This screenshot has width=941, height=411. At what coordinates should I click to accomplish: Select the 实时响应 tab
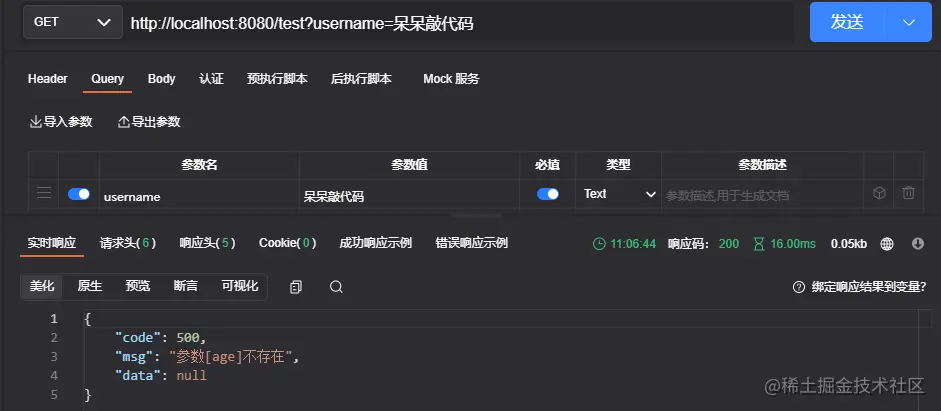(52, 243)
